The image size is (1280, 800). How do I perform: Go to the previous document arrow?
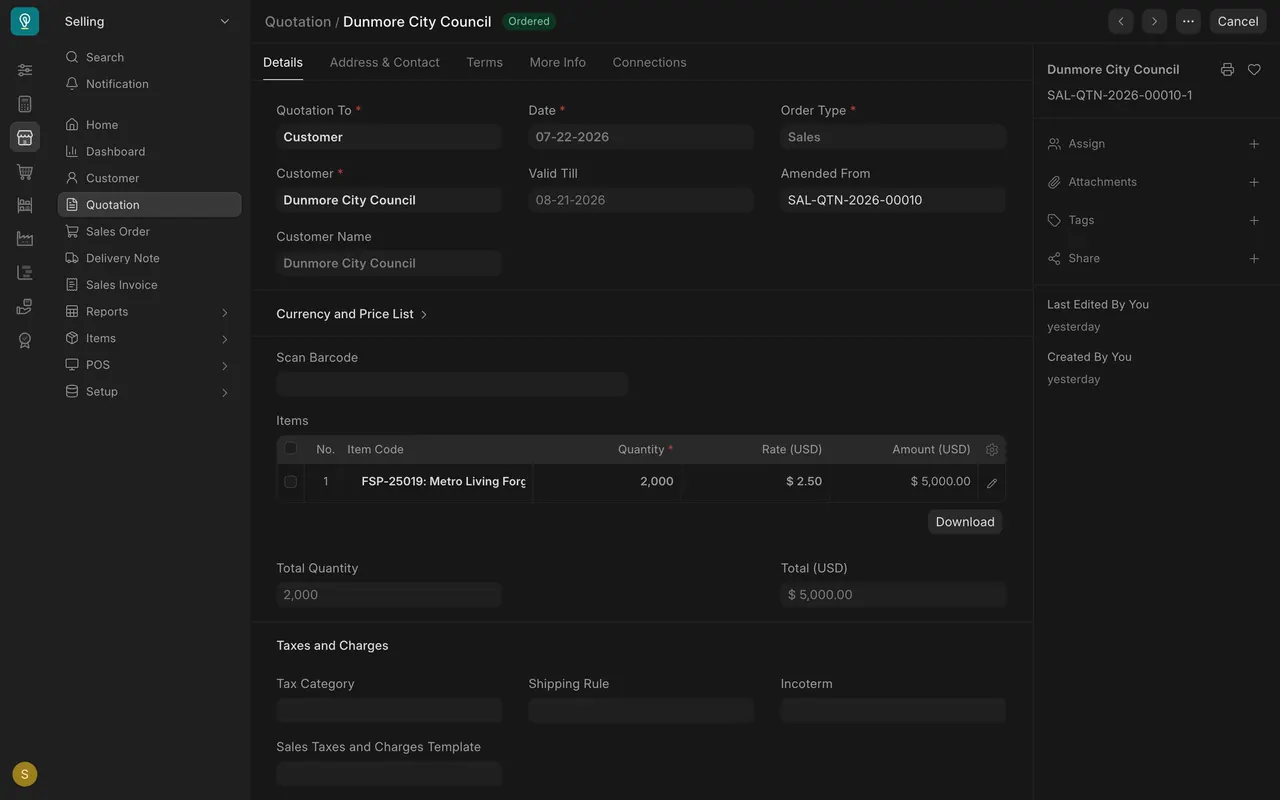[1121, 21]
